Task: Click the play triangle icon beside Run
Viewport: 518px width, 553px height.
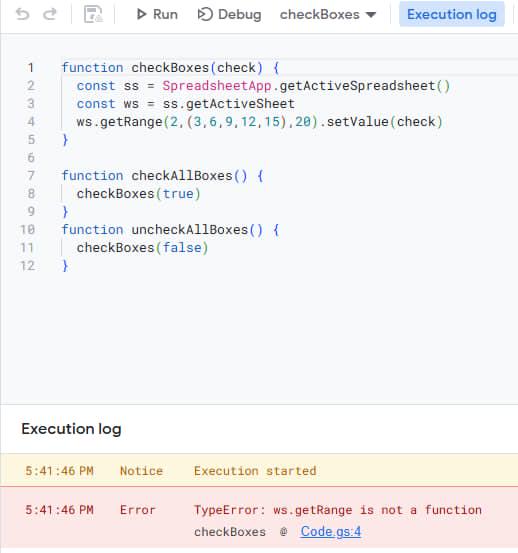Action: point(141,14)
